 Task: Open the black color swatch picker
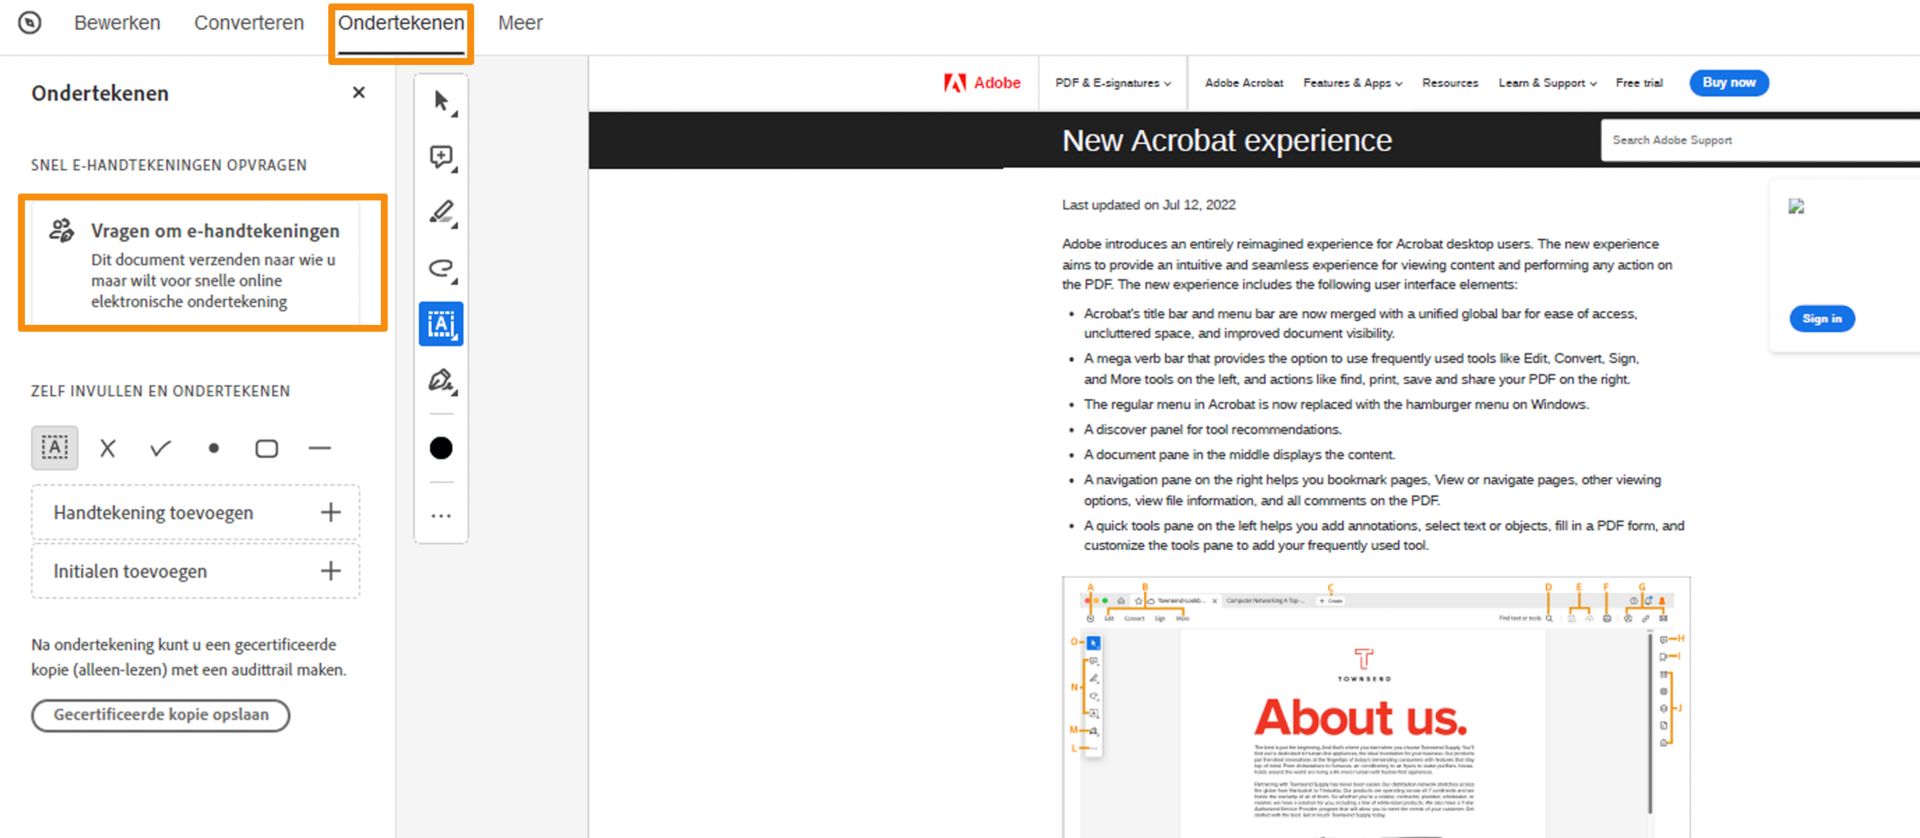point(441,448)
